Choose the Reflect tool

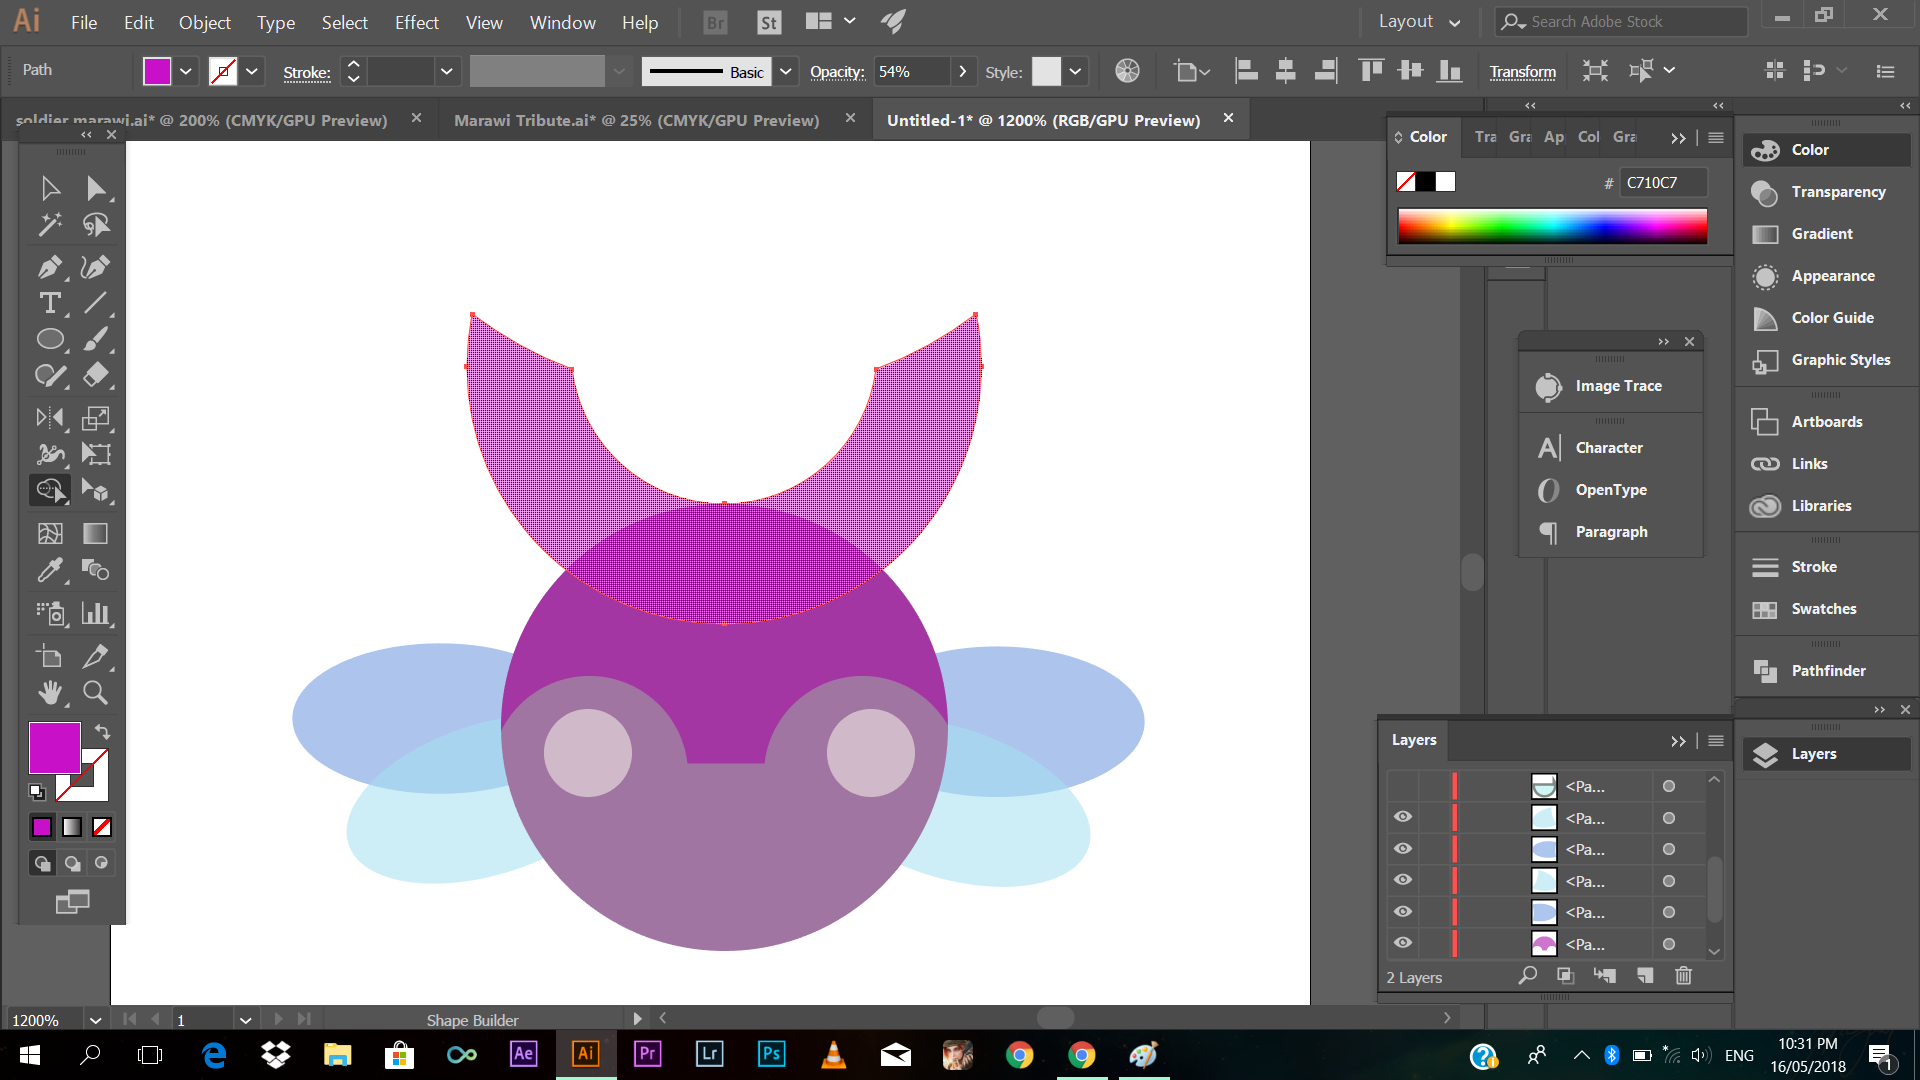pos(50,418)
